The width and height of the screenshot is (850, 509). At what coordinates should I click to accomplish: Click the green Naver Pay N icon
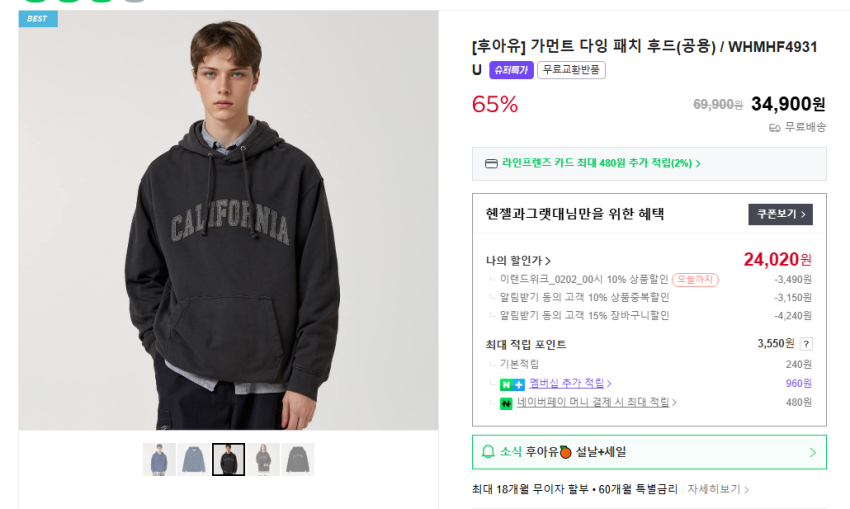506,403
